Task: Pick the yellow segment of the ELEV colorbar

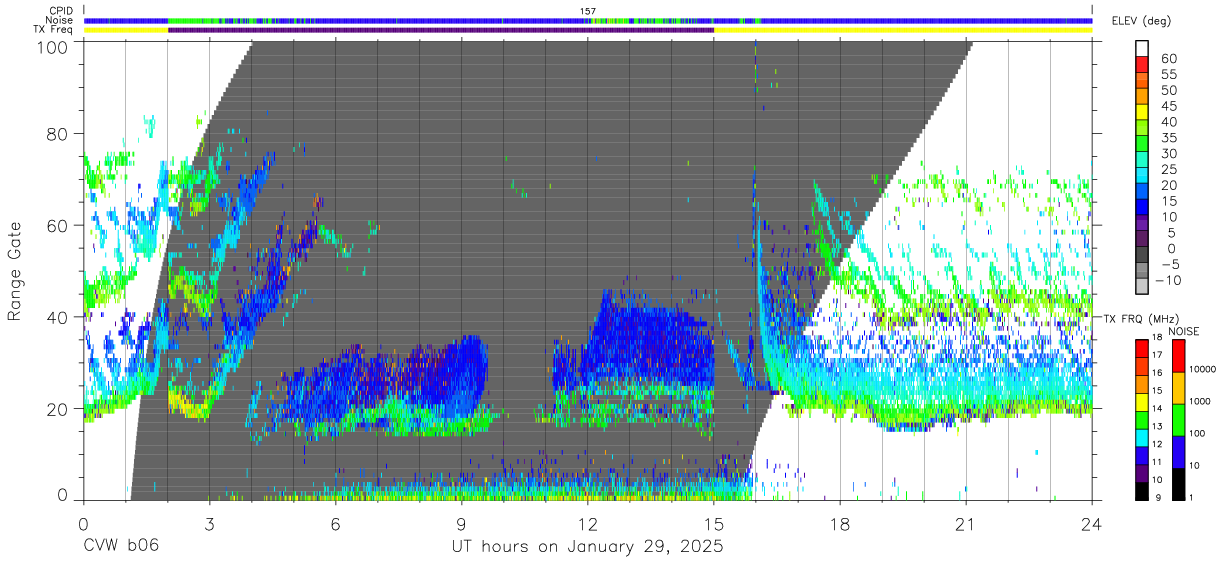Action: [x=1141, y=113]
